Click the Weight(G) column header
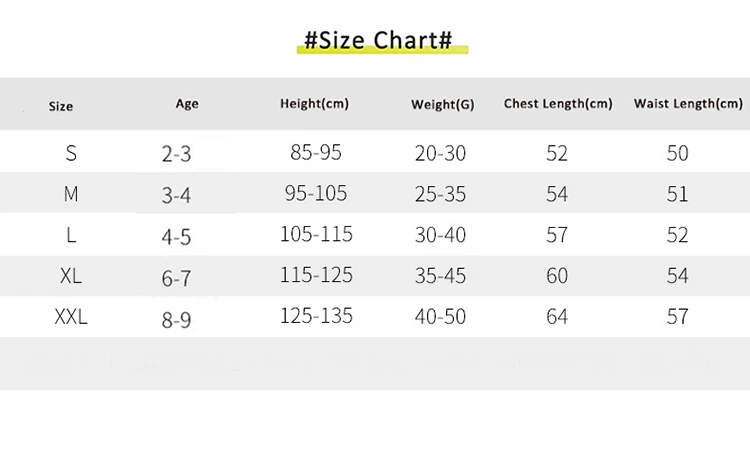Screen dimensions: 750x453 pyautogui.click(x=443, y=105)
